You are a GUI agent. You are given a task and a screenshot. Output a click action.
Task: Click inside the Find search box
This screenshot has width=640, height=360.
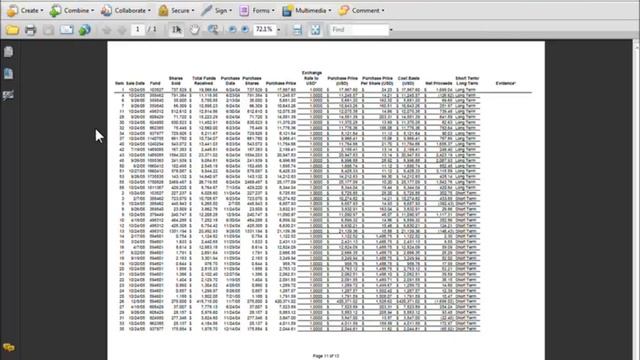(359, 30)
